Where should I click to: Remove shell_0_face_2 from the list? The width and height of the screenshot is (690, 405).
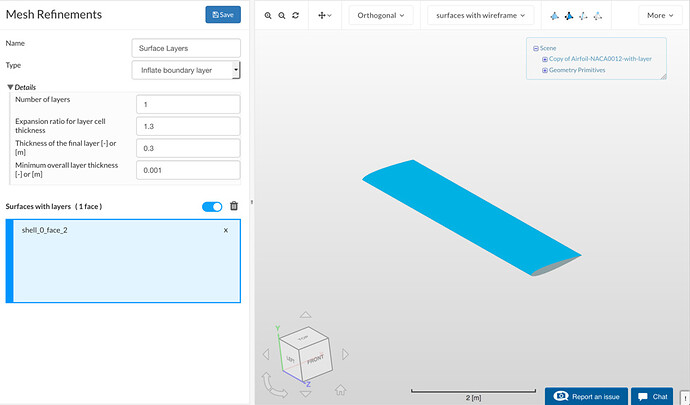click(226, 230)
